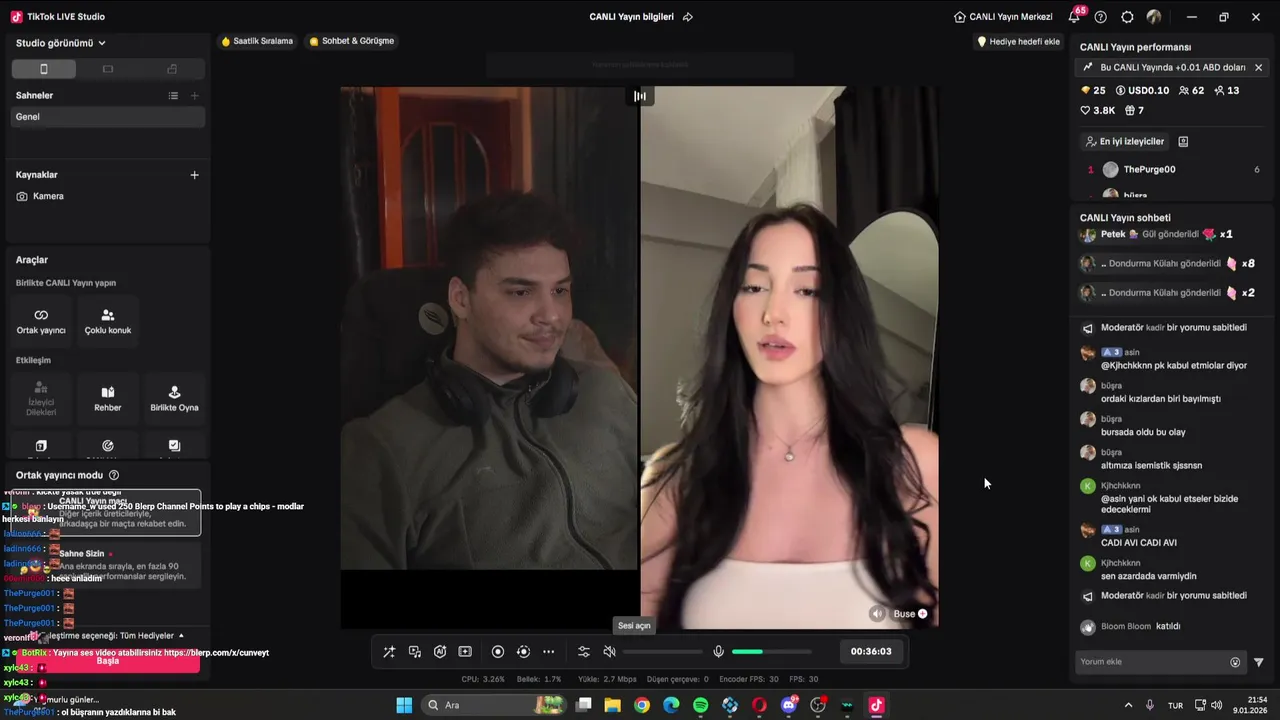1280x720 pixels.
Task: Open the viewer list details icon
Action: [1183, 142]
